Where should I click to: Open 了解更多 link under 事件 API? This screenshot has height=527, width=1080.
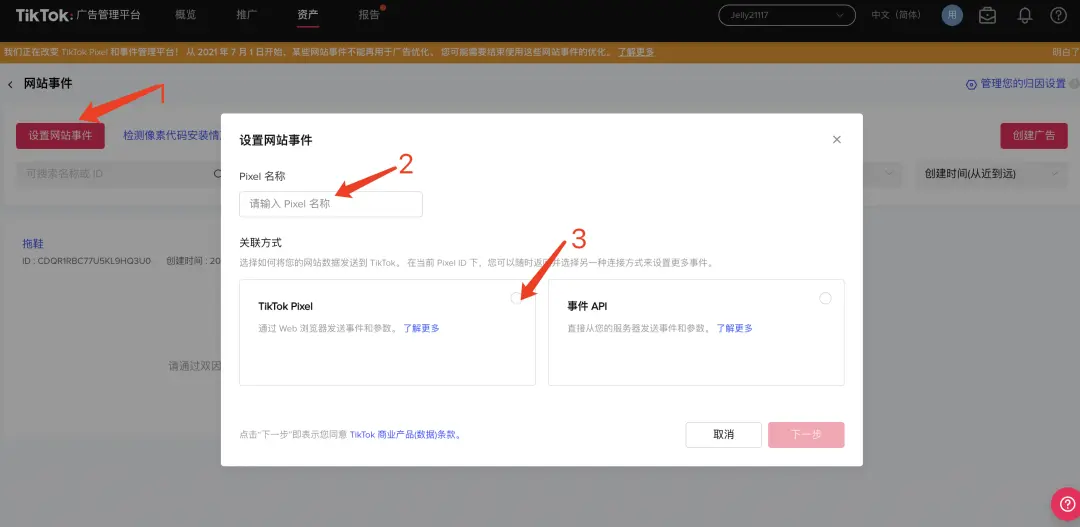click(734, 328)
